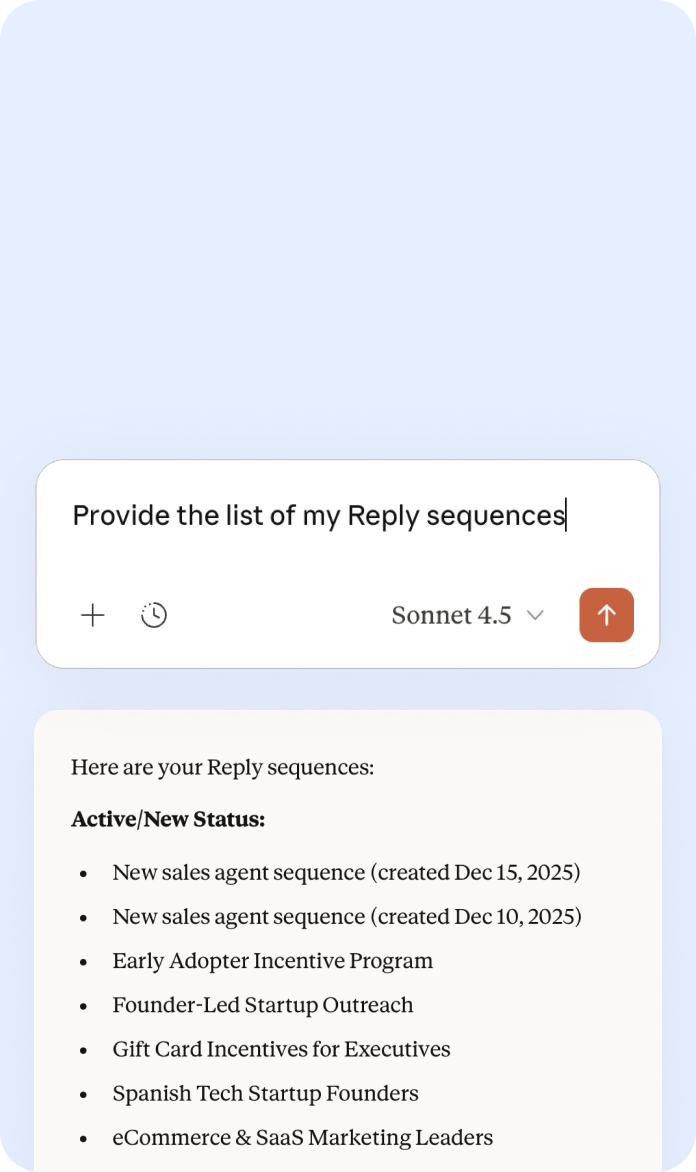Screen dimensions: 696x1172
Task: Select sequence created Dec 15, 2025
Action: 346,873
